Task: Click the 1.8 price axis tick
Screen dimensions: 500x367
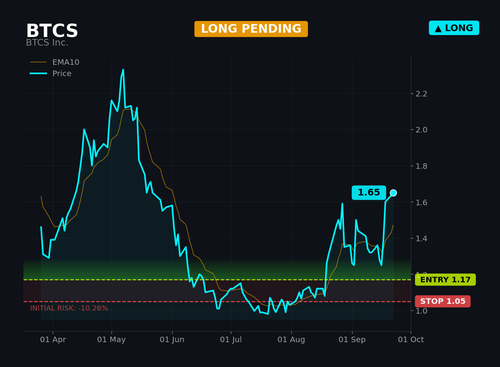Action: [x=421, y=166]
